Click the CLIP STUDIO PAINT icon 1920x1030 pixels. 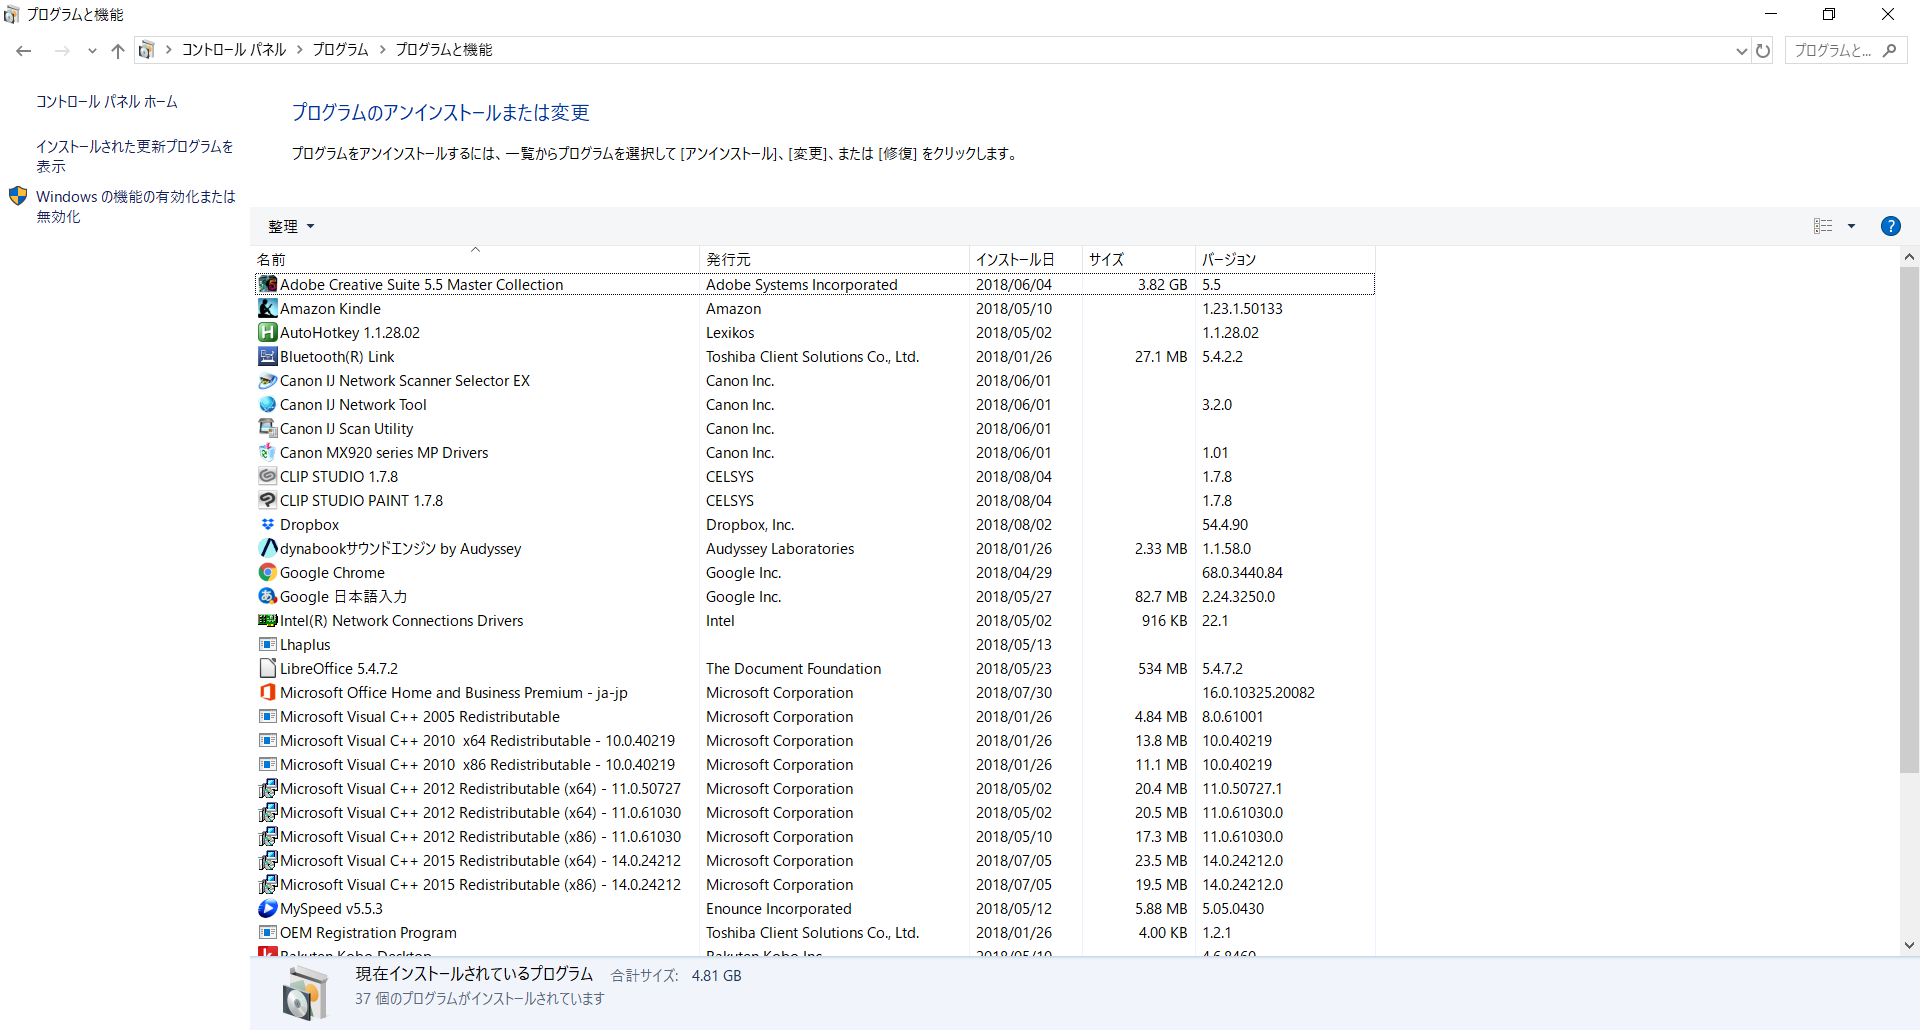[x=267, y=501]
